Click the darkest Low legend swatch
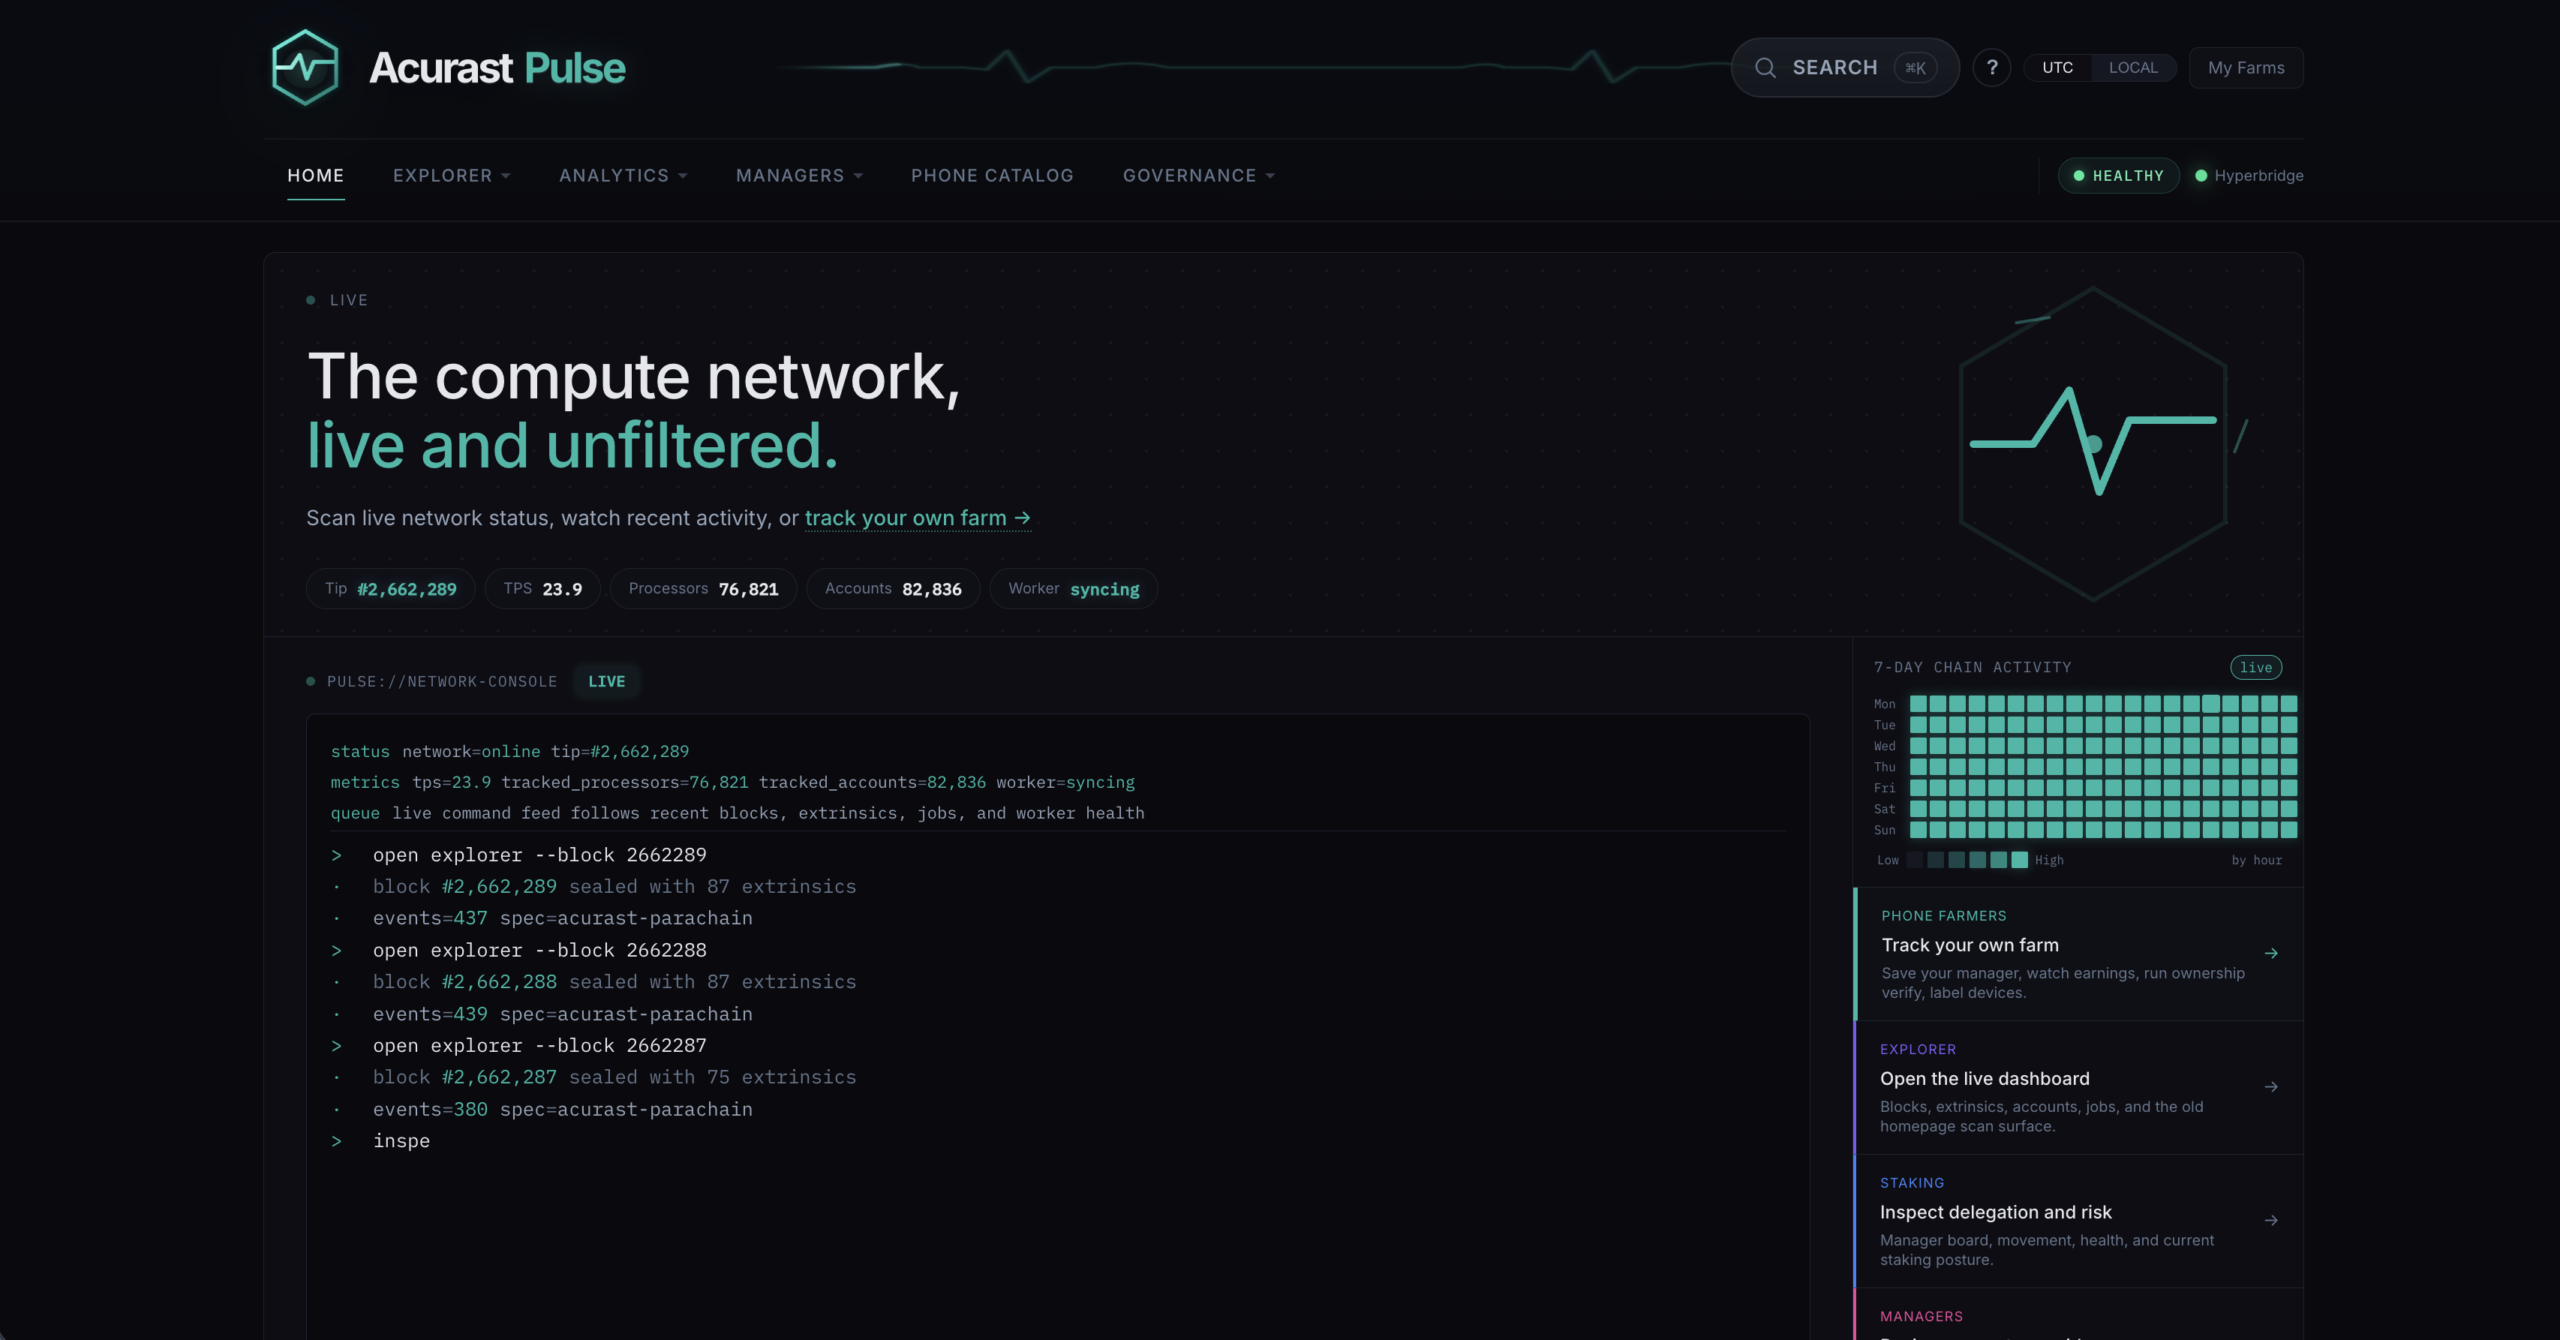The image size is (2560, 1340). 1914,860
